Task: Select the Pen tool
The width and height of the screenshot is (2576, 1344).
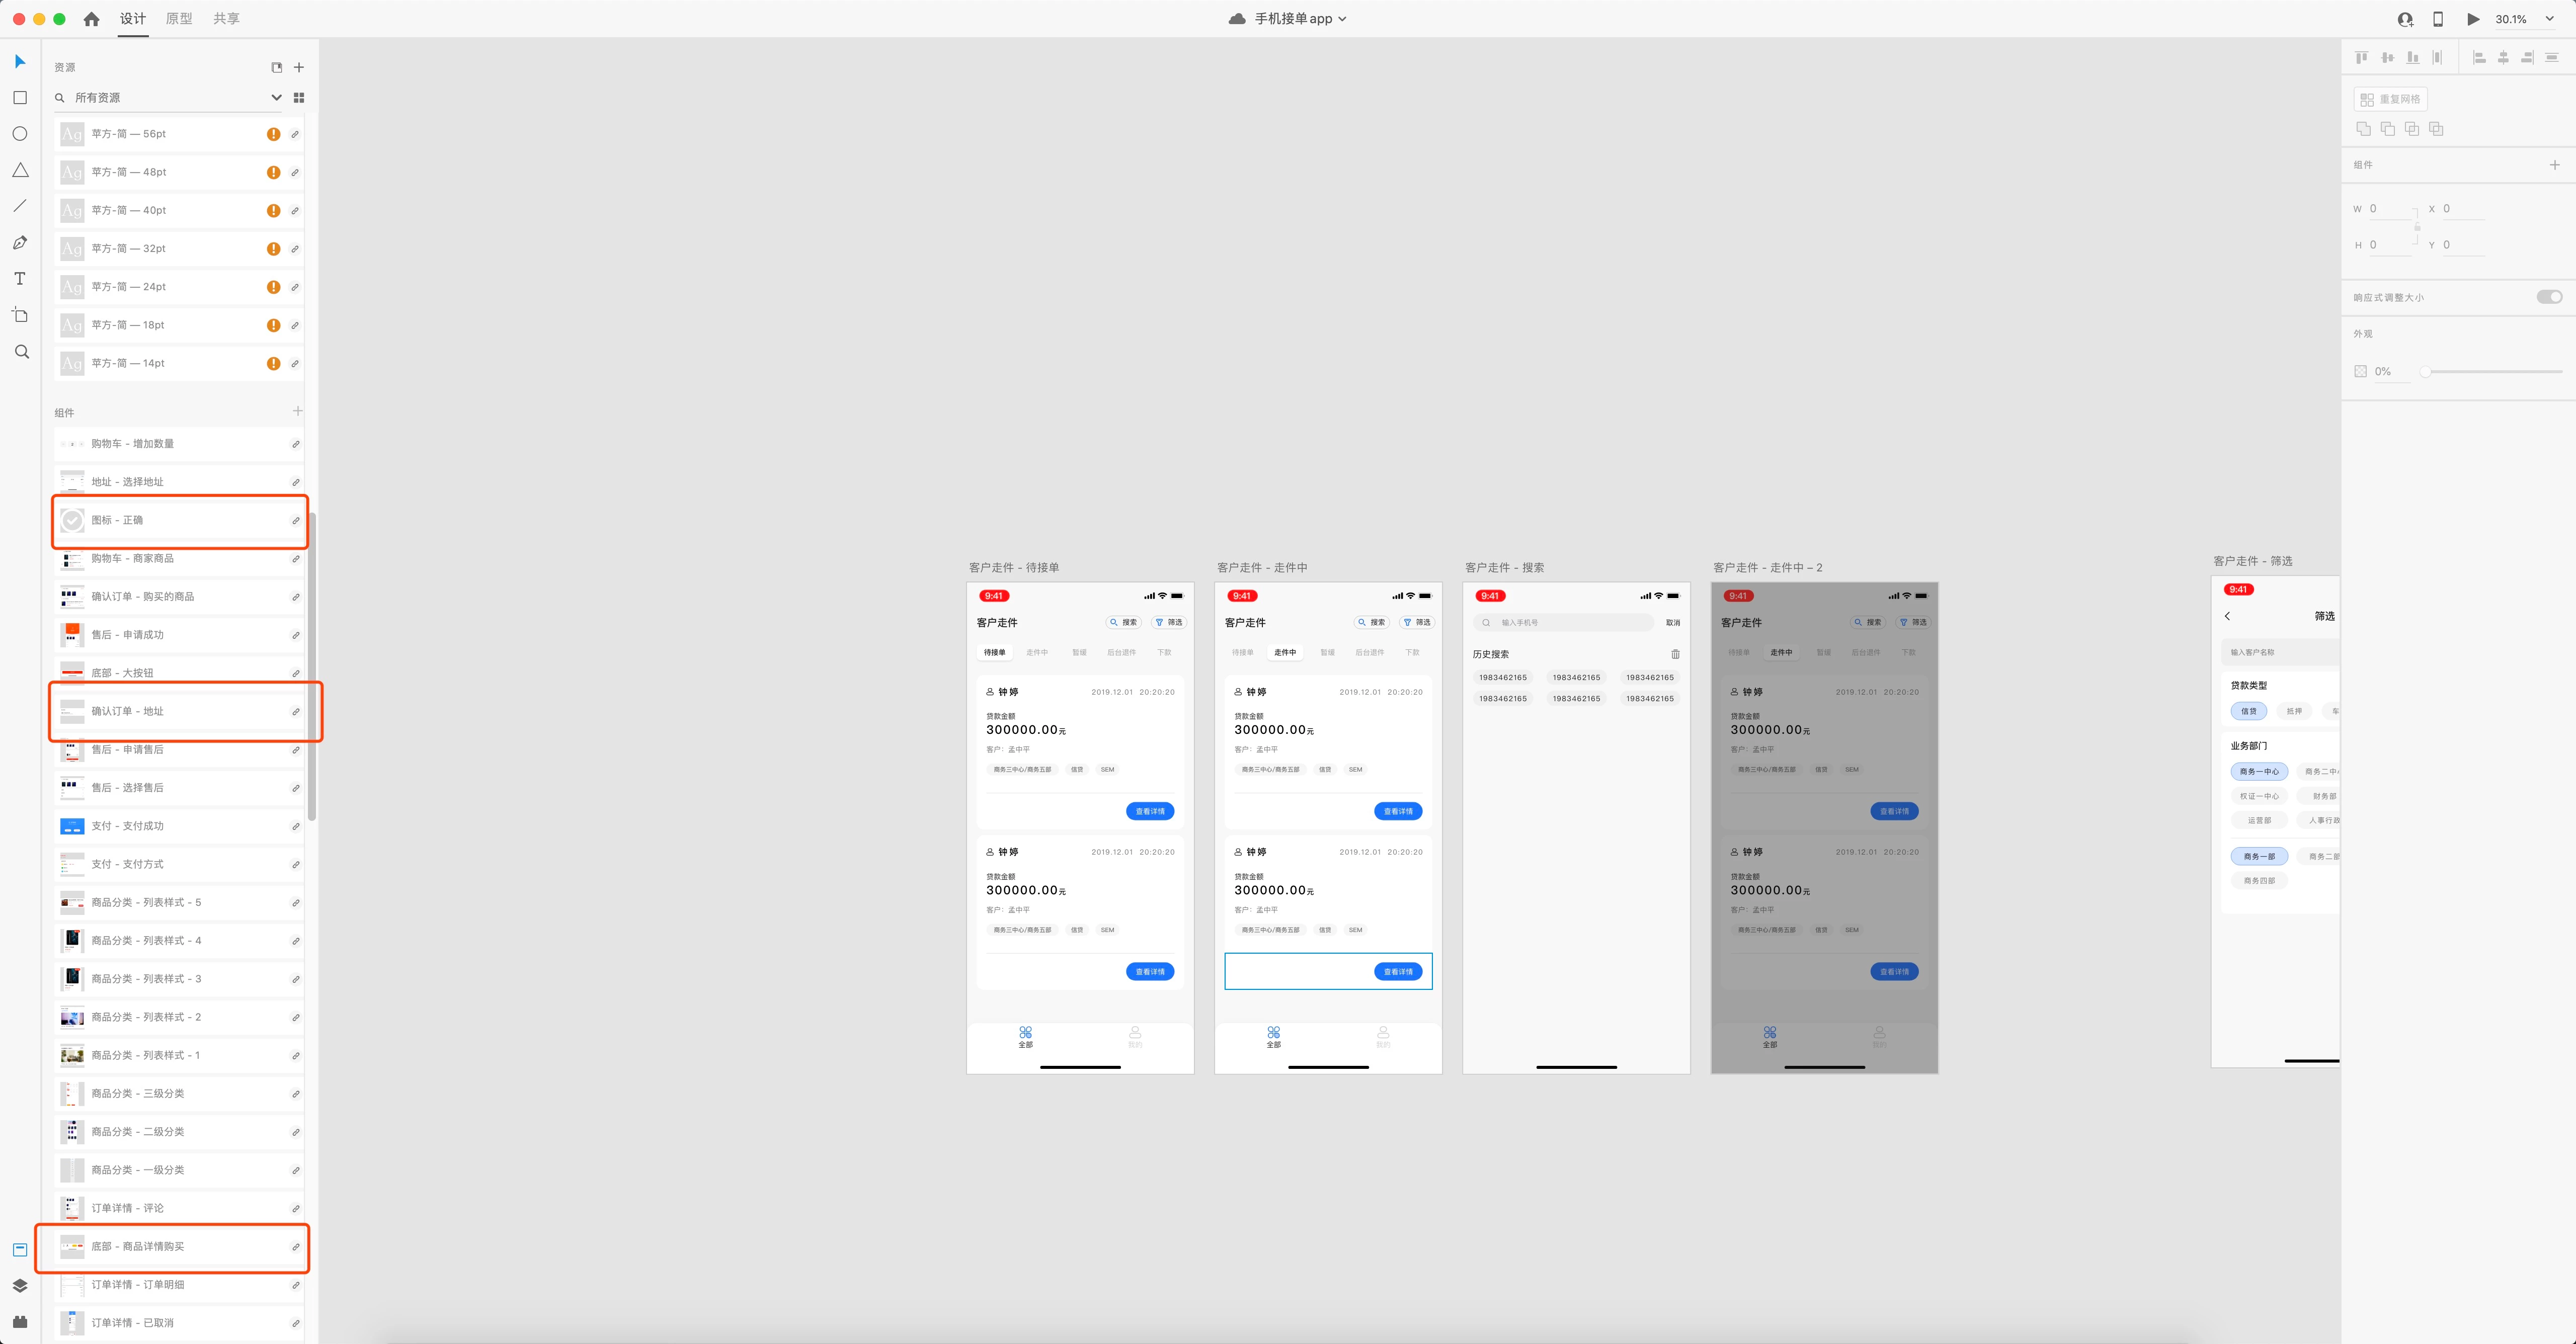Action: 20,243
